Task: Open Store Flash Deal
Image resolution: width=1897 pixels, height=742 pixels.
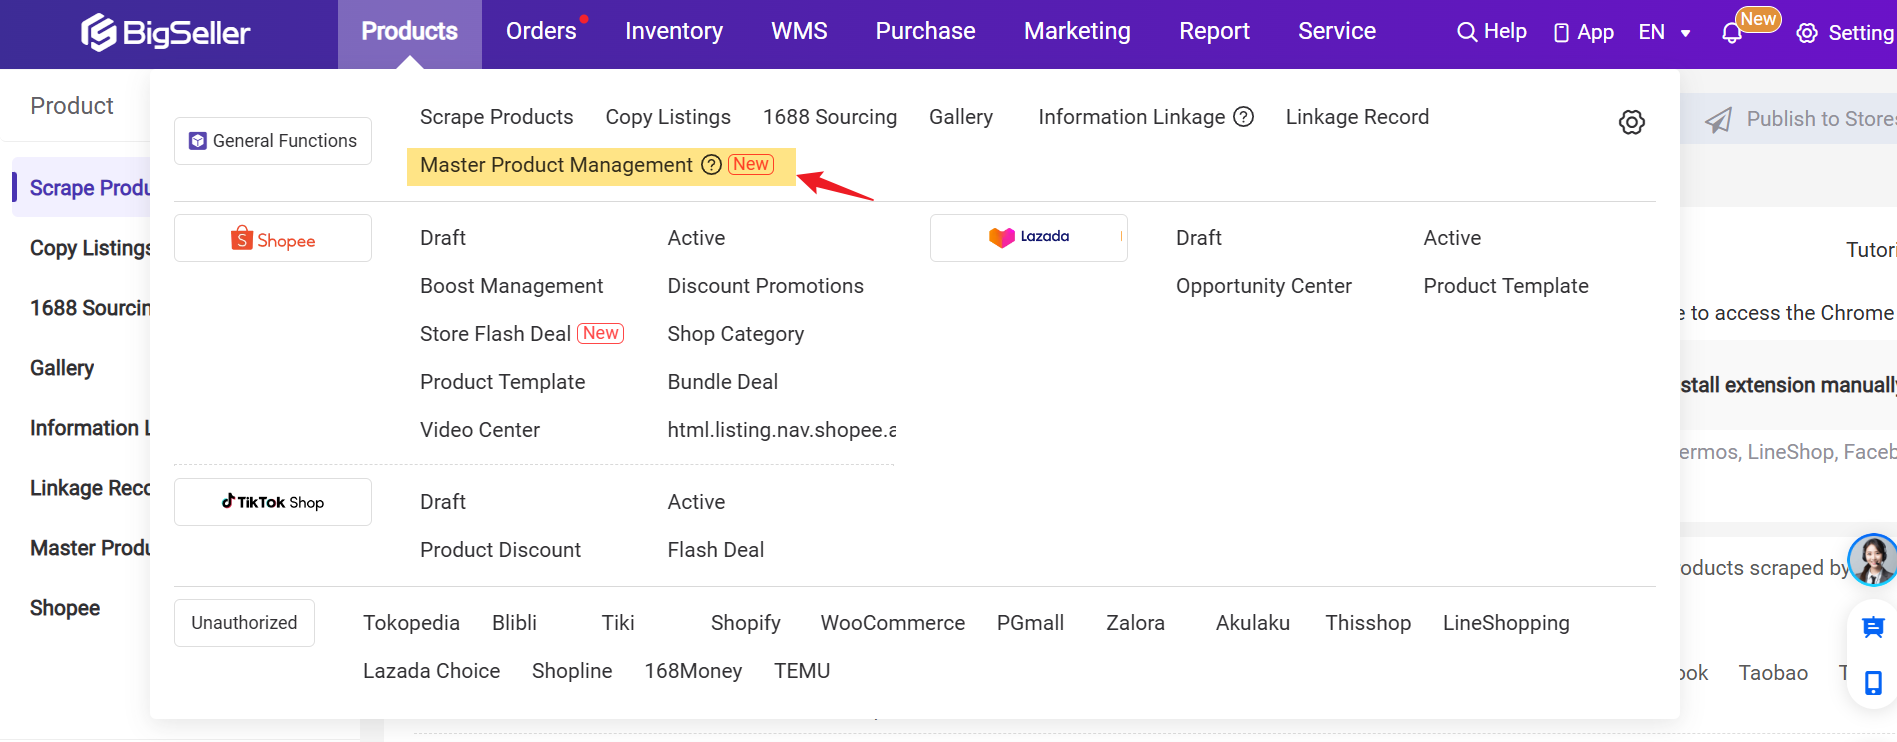Action: (x=496, y=334)
